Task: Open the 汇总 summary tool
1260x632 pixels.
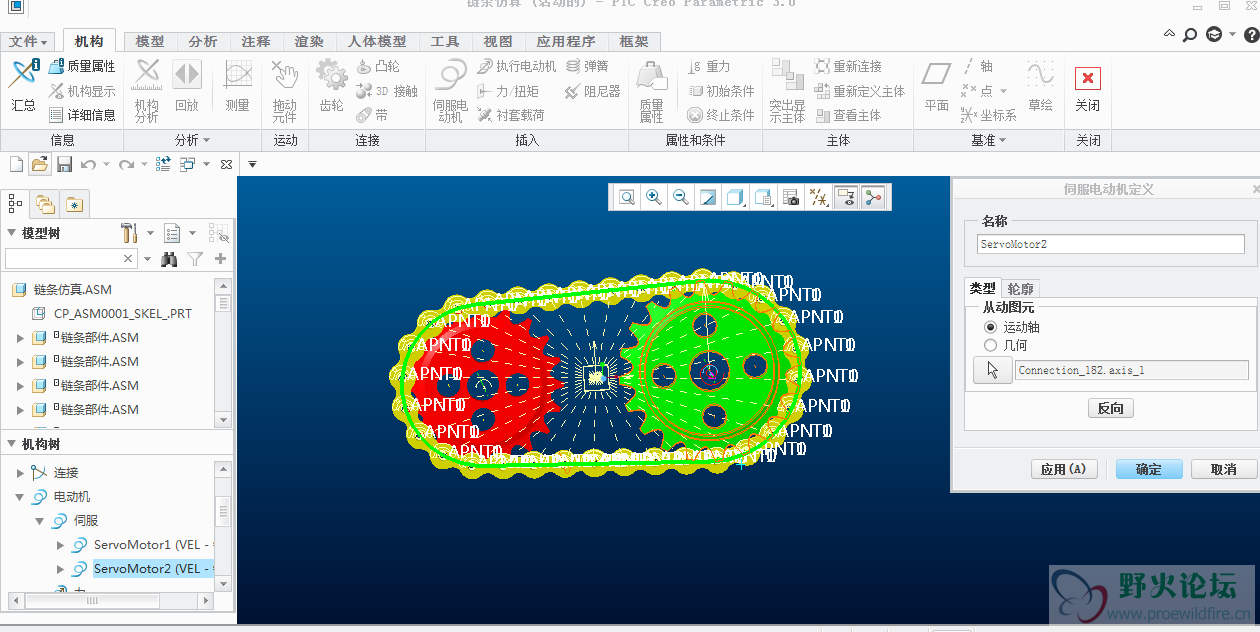Action: 23,86
